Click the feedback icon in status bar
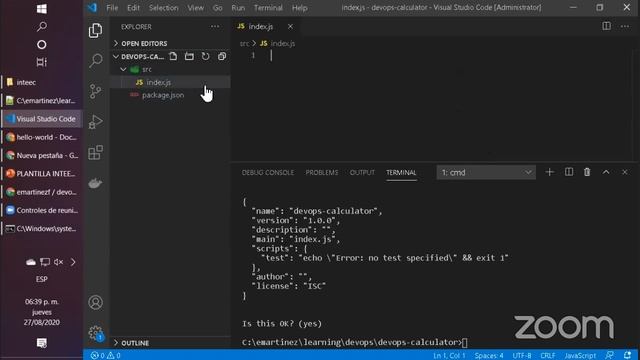The image size is (640, 360). [x=609, y=356]
